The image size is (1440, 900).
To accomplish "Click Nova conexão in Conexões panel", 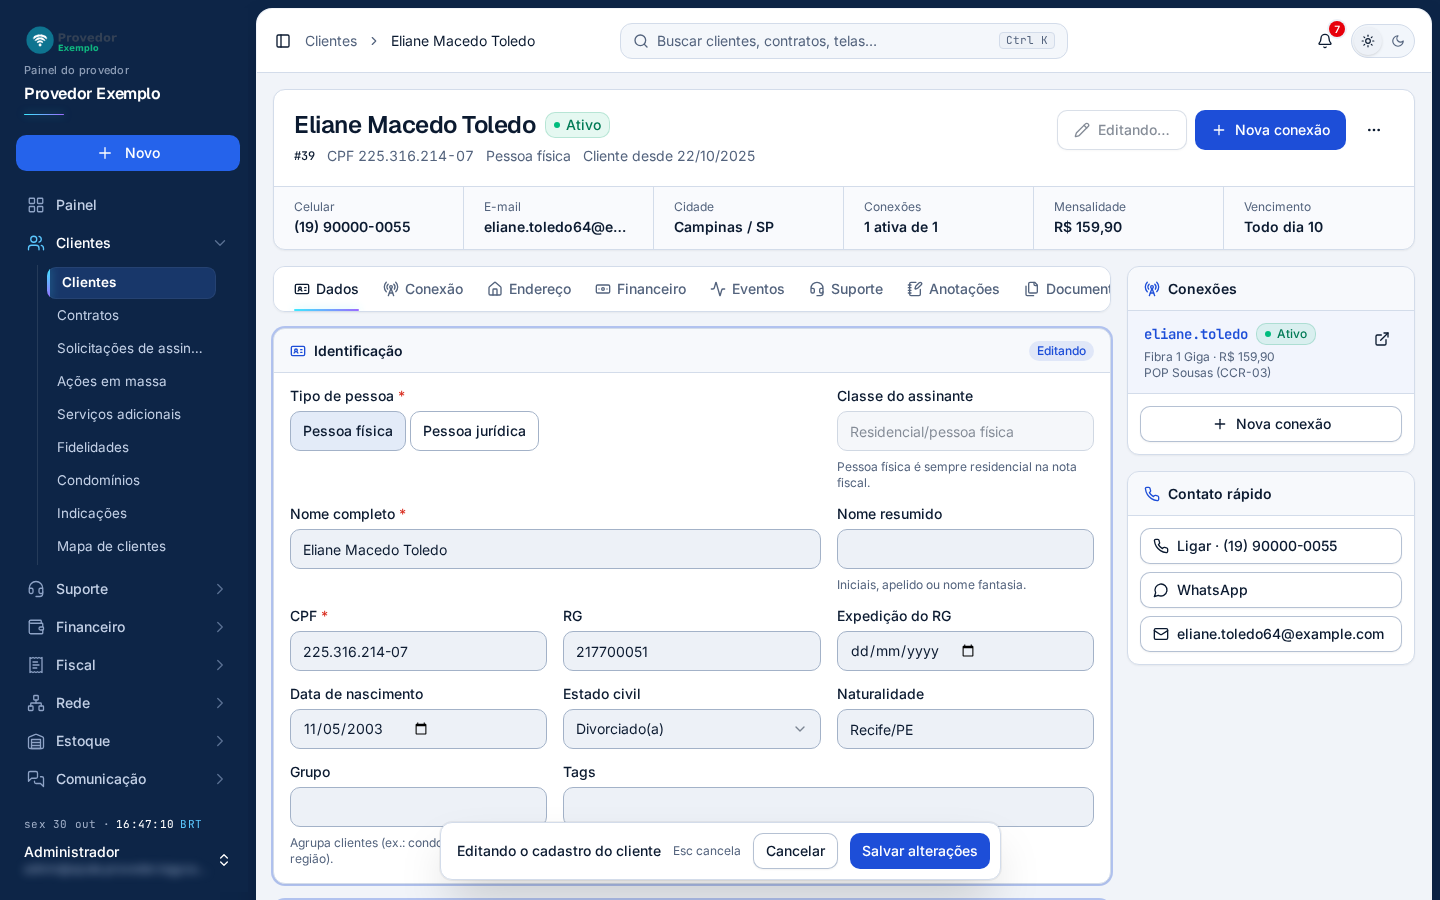I will 1271,424.
